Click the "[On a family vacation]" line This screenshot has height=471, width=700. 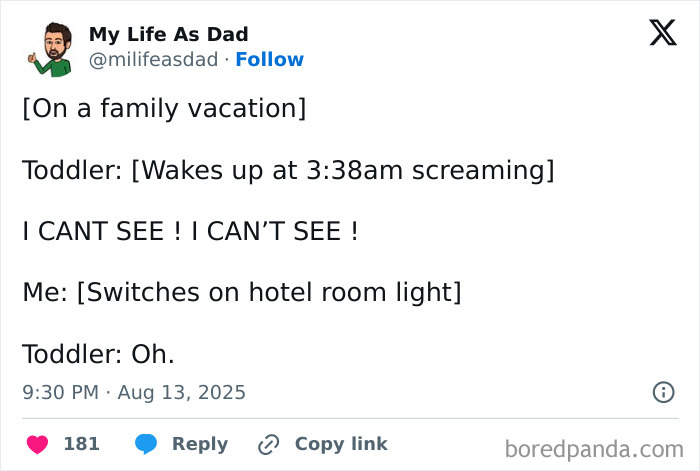coord(164,108)
